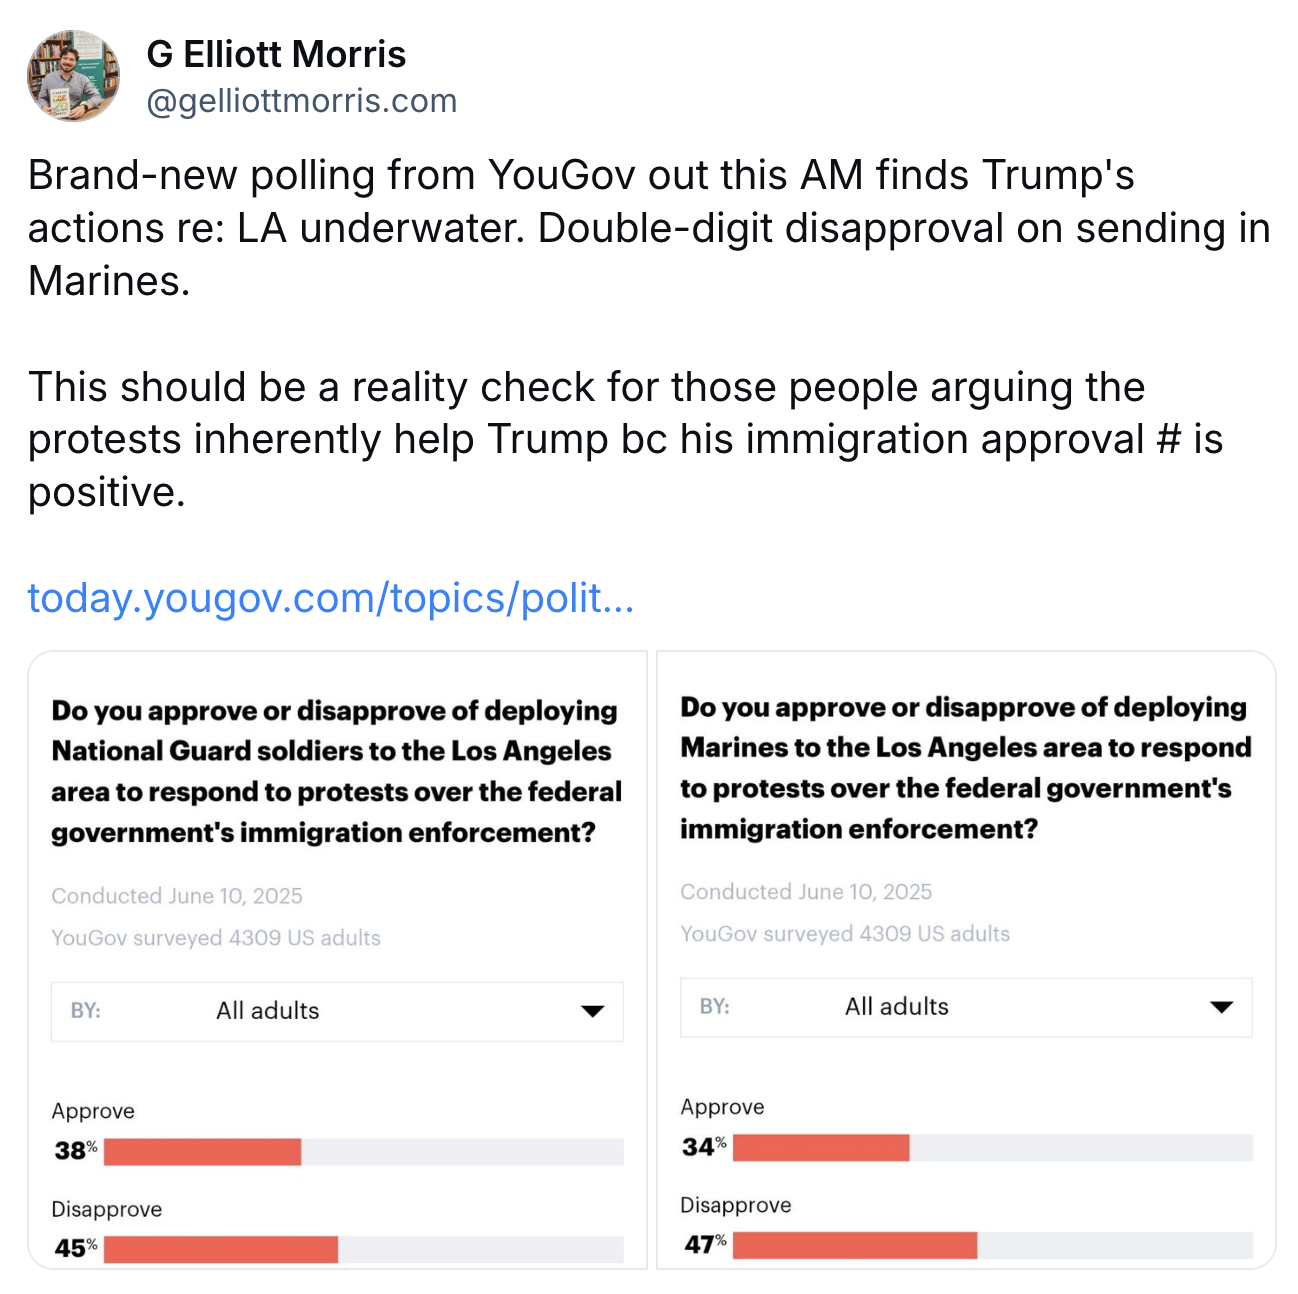The height and width of the screenshot is (1294, 1298).
Task: Select the 34% Approve bar for Marines
Action: click(821, 1147)
